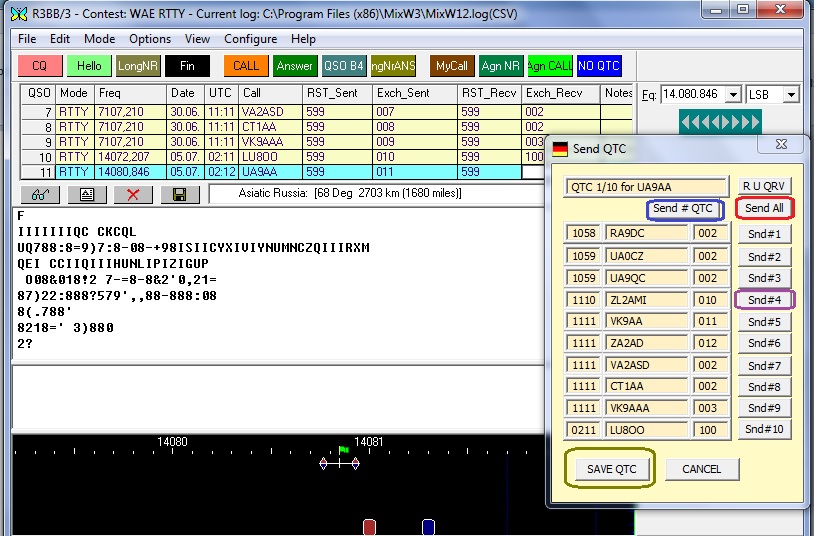Image resolution: width=819 pixels, height=536 pixels.
Task: Open the LSB sideband dropdown
Action: click(x=791, y=94)
